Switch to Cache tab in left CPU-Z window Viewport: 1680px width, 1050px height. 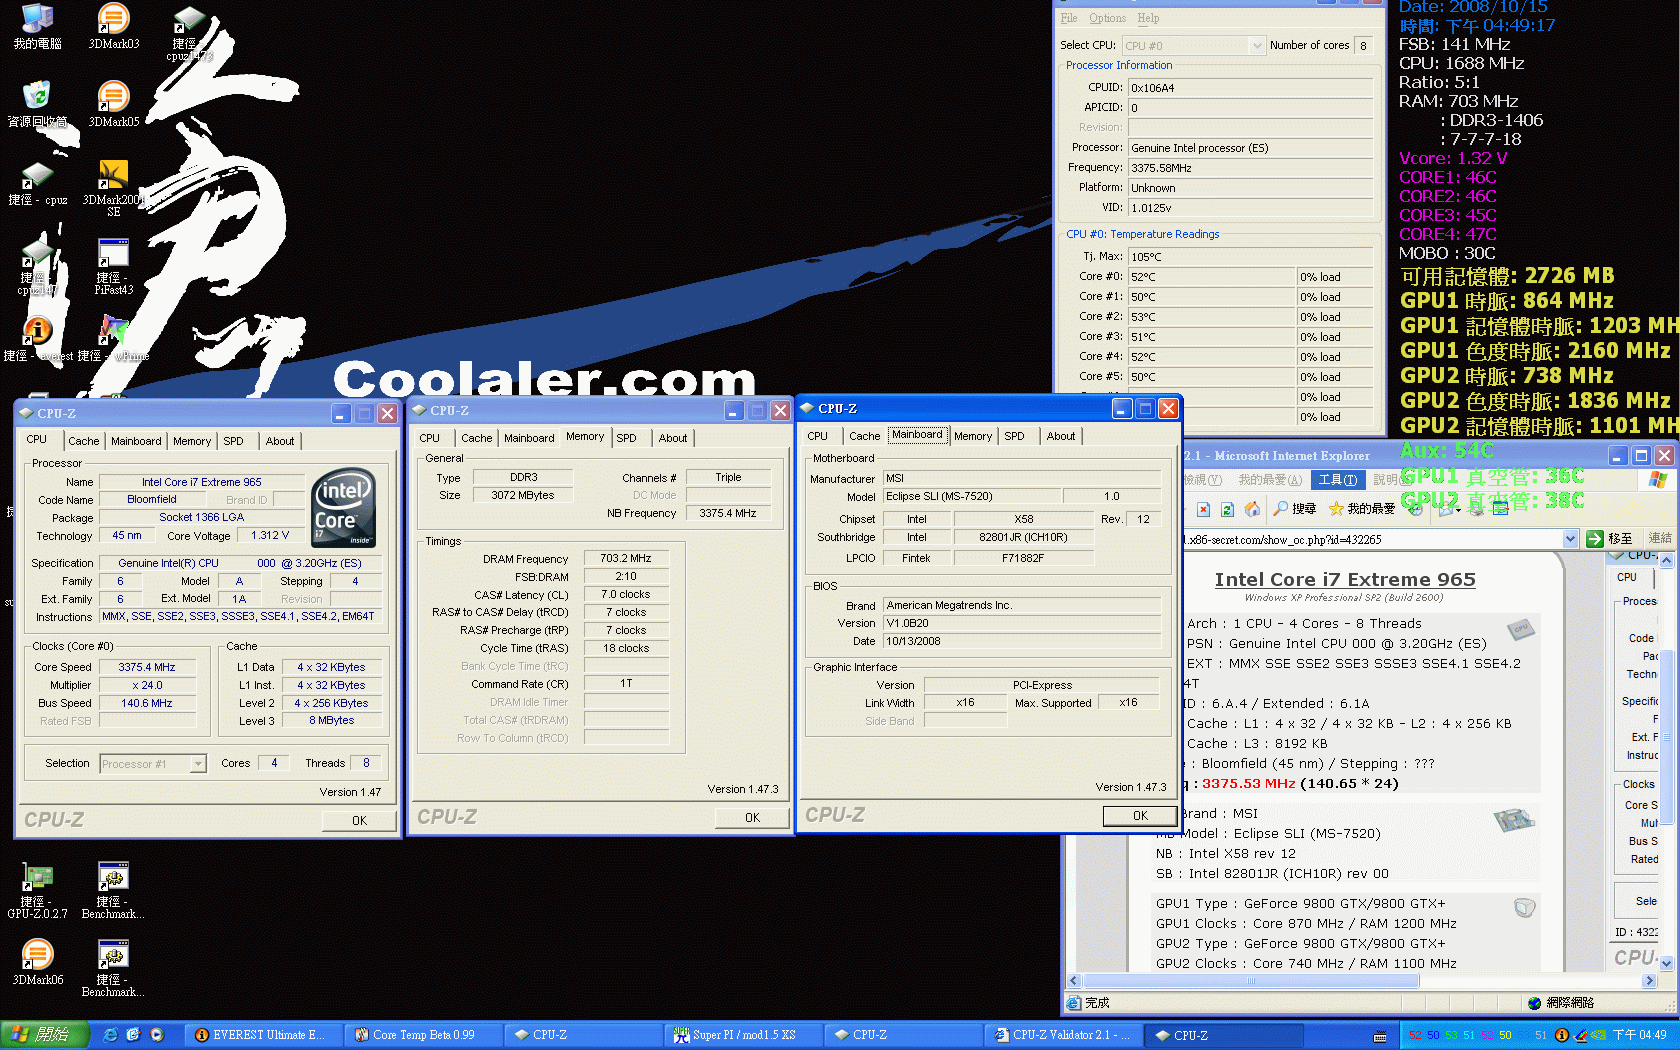pyautogui.click(x=84, y=441)
